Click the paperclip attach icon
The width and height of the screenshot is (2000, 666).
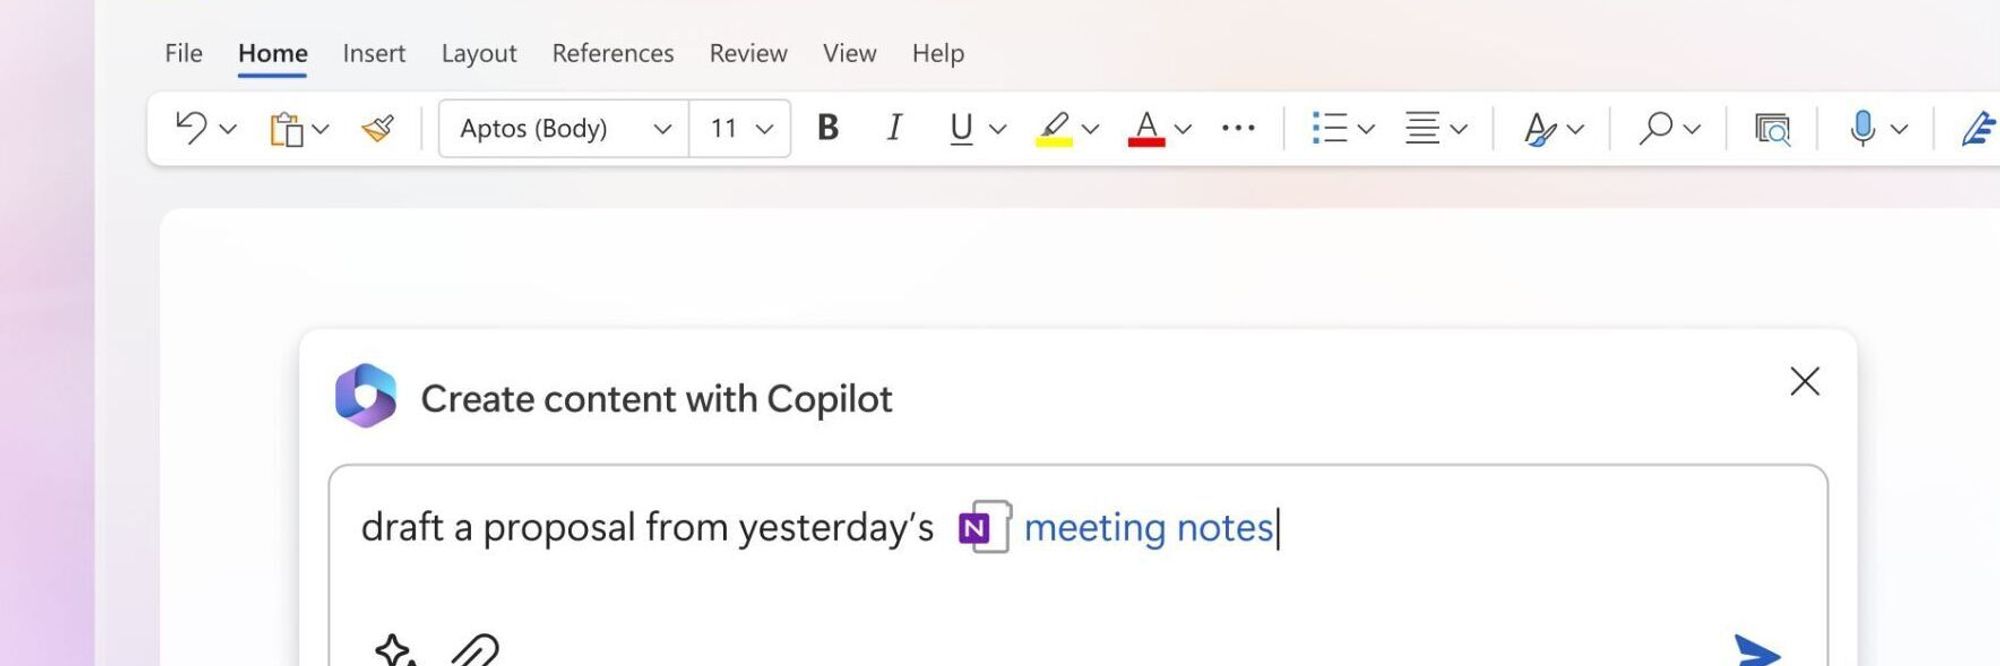pos(474,650)
